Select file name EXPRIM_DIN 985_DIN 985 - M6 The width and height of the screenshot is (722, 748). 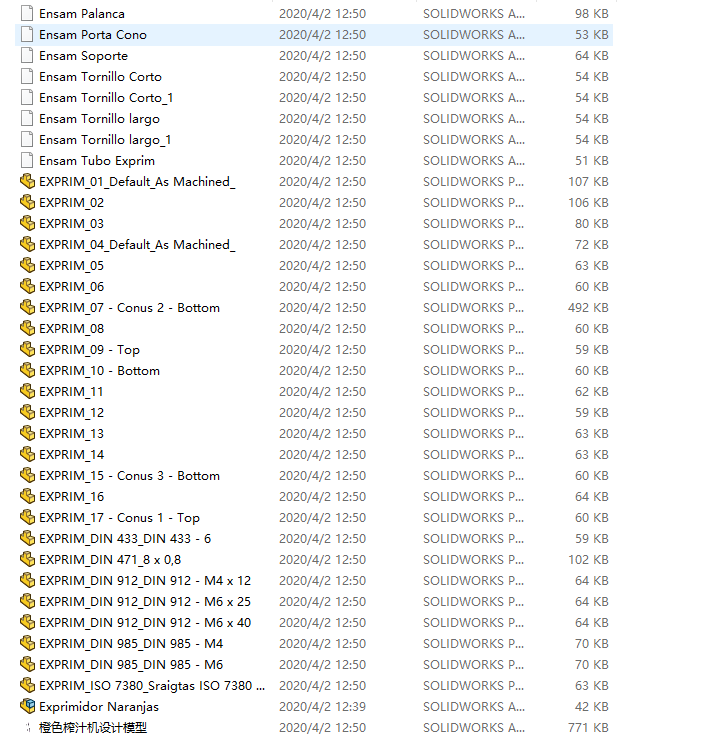pyautogui.click(x=131, y=665)
